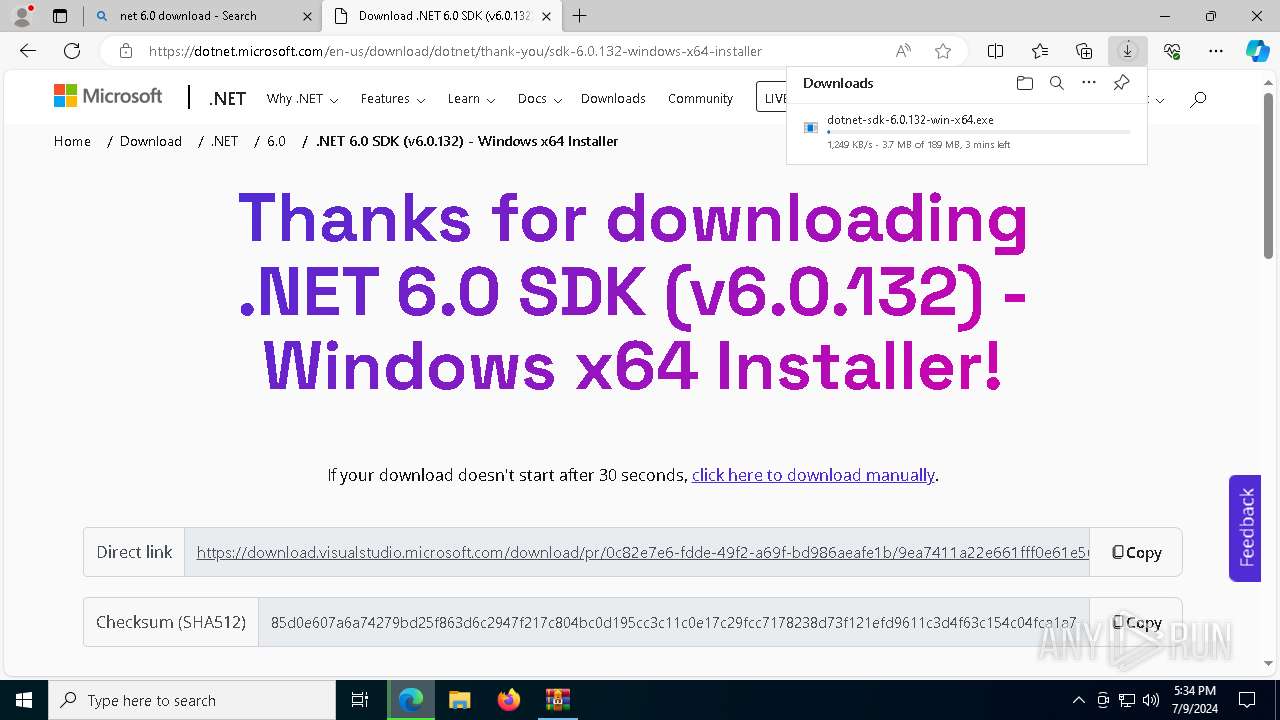Open the volume tray icon
The image size is (1280, 720).
pos(1151,700)
